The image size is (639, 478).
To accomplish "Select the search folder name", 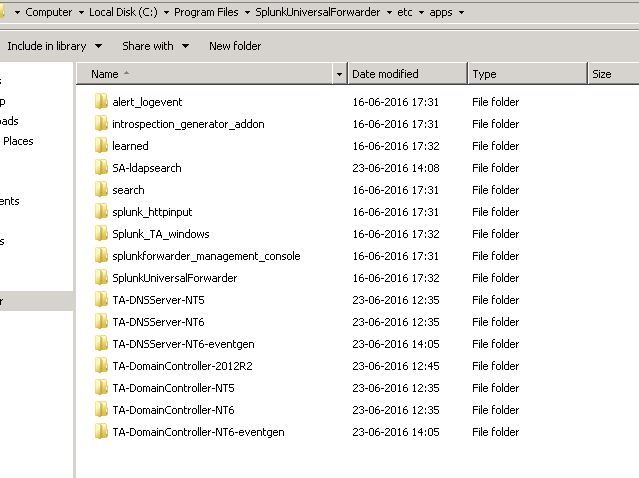I will [128, 190].
